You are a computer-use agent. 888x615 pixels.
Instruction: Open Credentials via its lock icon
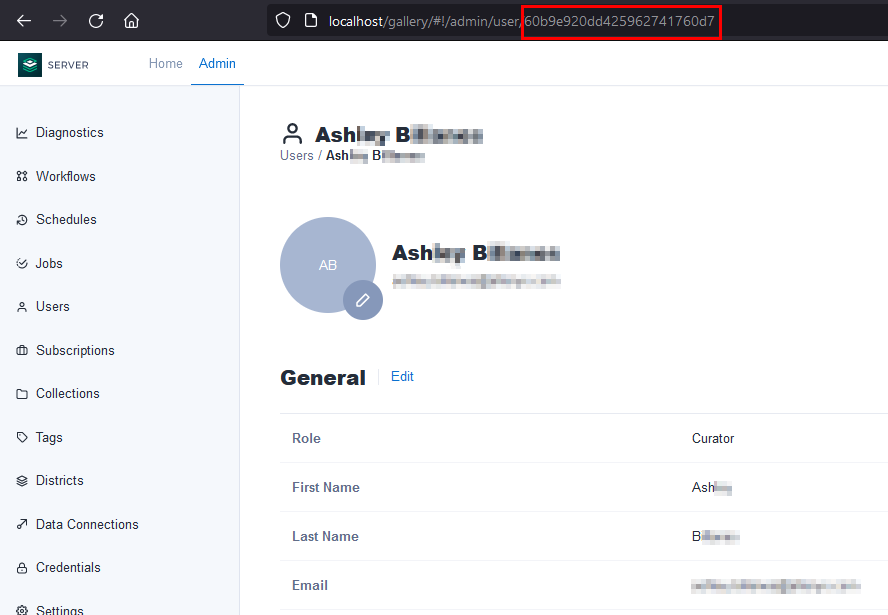click(x=23, y=567)
